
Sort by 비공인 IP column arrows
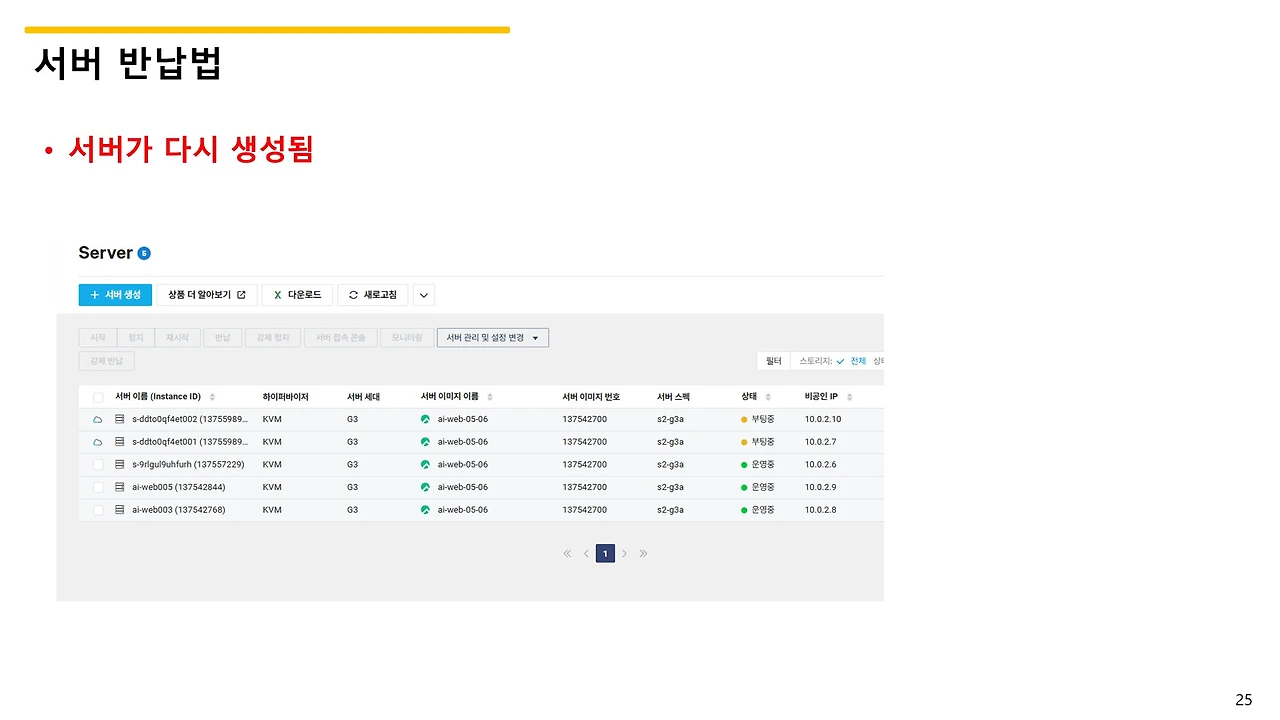tap(849, 397)
